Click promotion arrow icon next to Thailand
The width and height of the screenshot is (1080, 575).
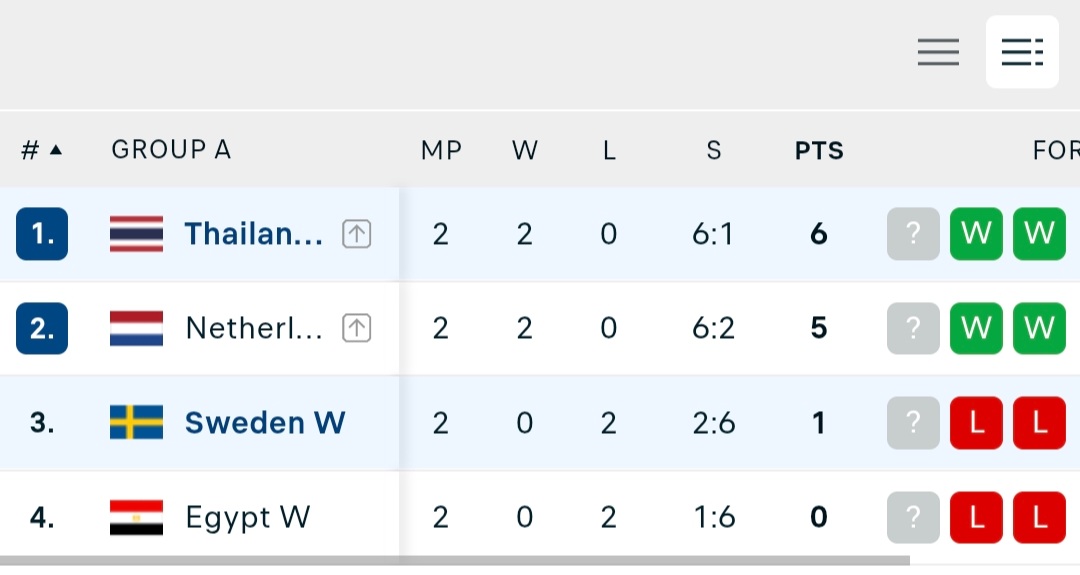[x=357, y=233]
